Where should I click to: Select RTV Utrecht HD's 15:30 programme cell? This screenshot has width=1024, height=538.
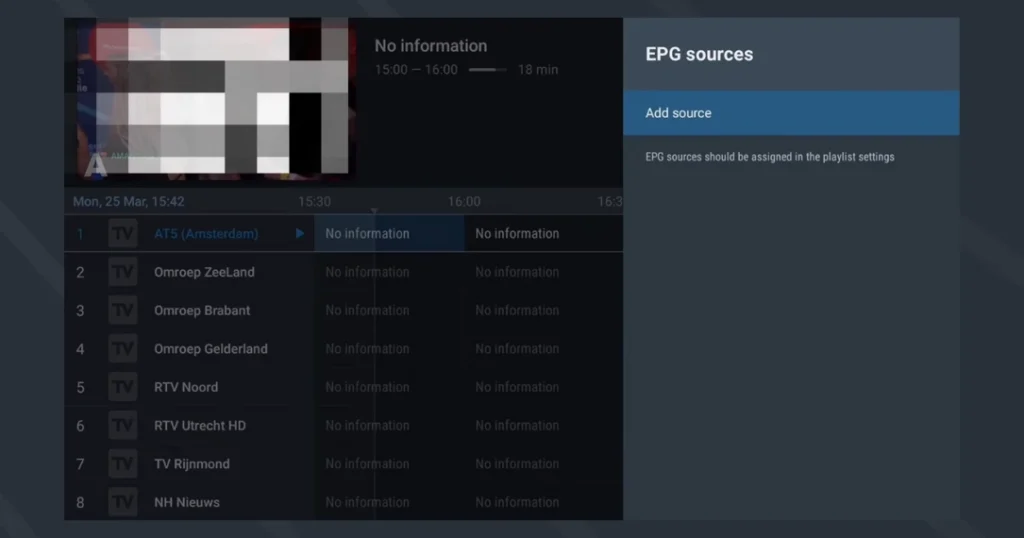(x=389, y=426)
